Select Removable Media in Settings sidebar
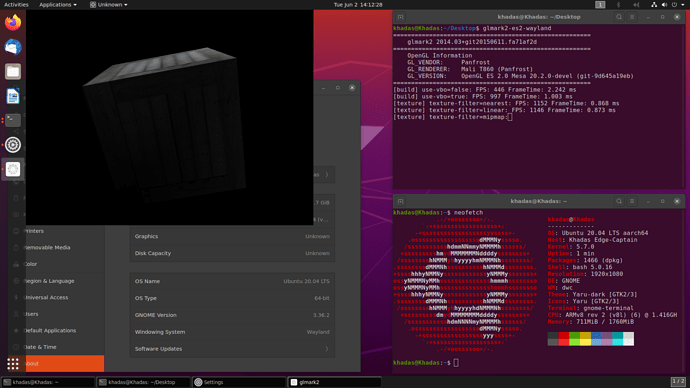 [56, 248]
